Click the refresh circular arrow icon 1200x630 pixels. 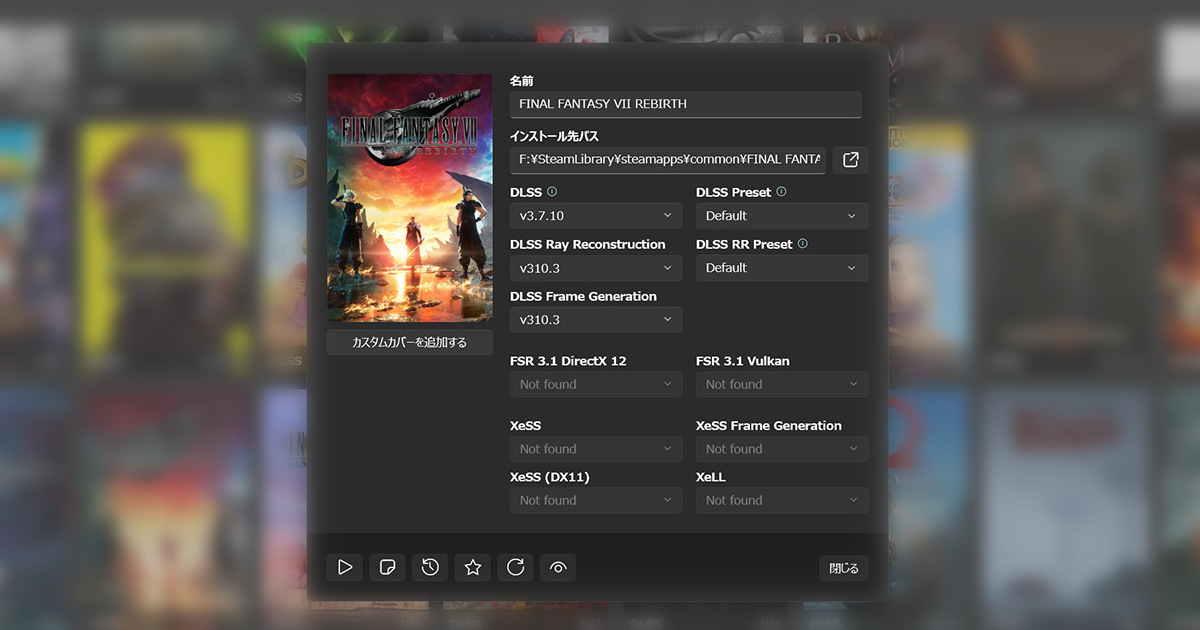click(x=516, y=568)
